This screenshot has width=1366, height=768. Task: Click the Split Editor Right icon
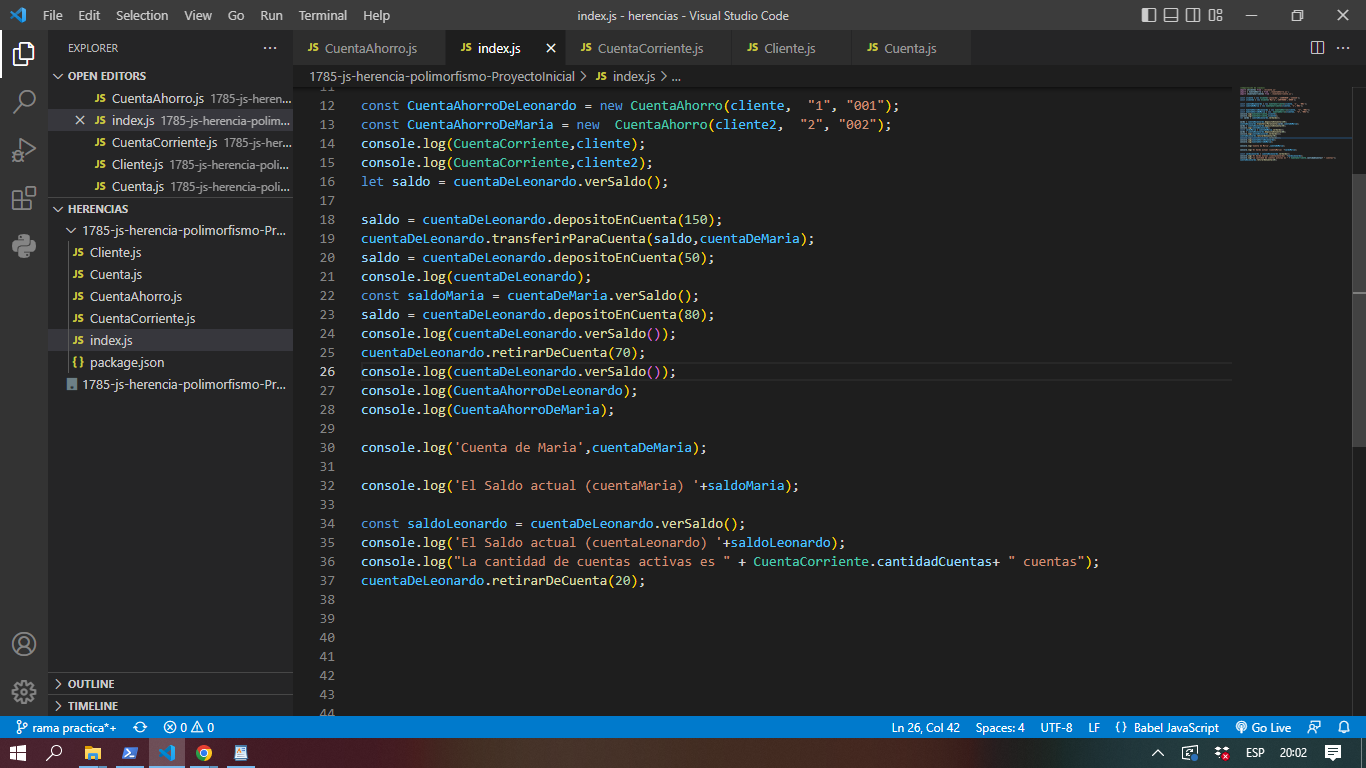tap(1317, 48)
